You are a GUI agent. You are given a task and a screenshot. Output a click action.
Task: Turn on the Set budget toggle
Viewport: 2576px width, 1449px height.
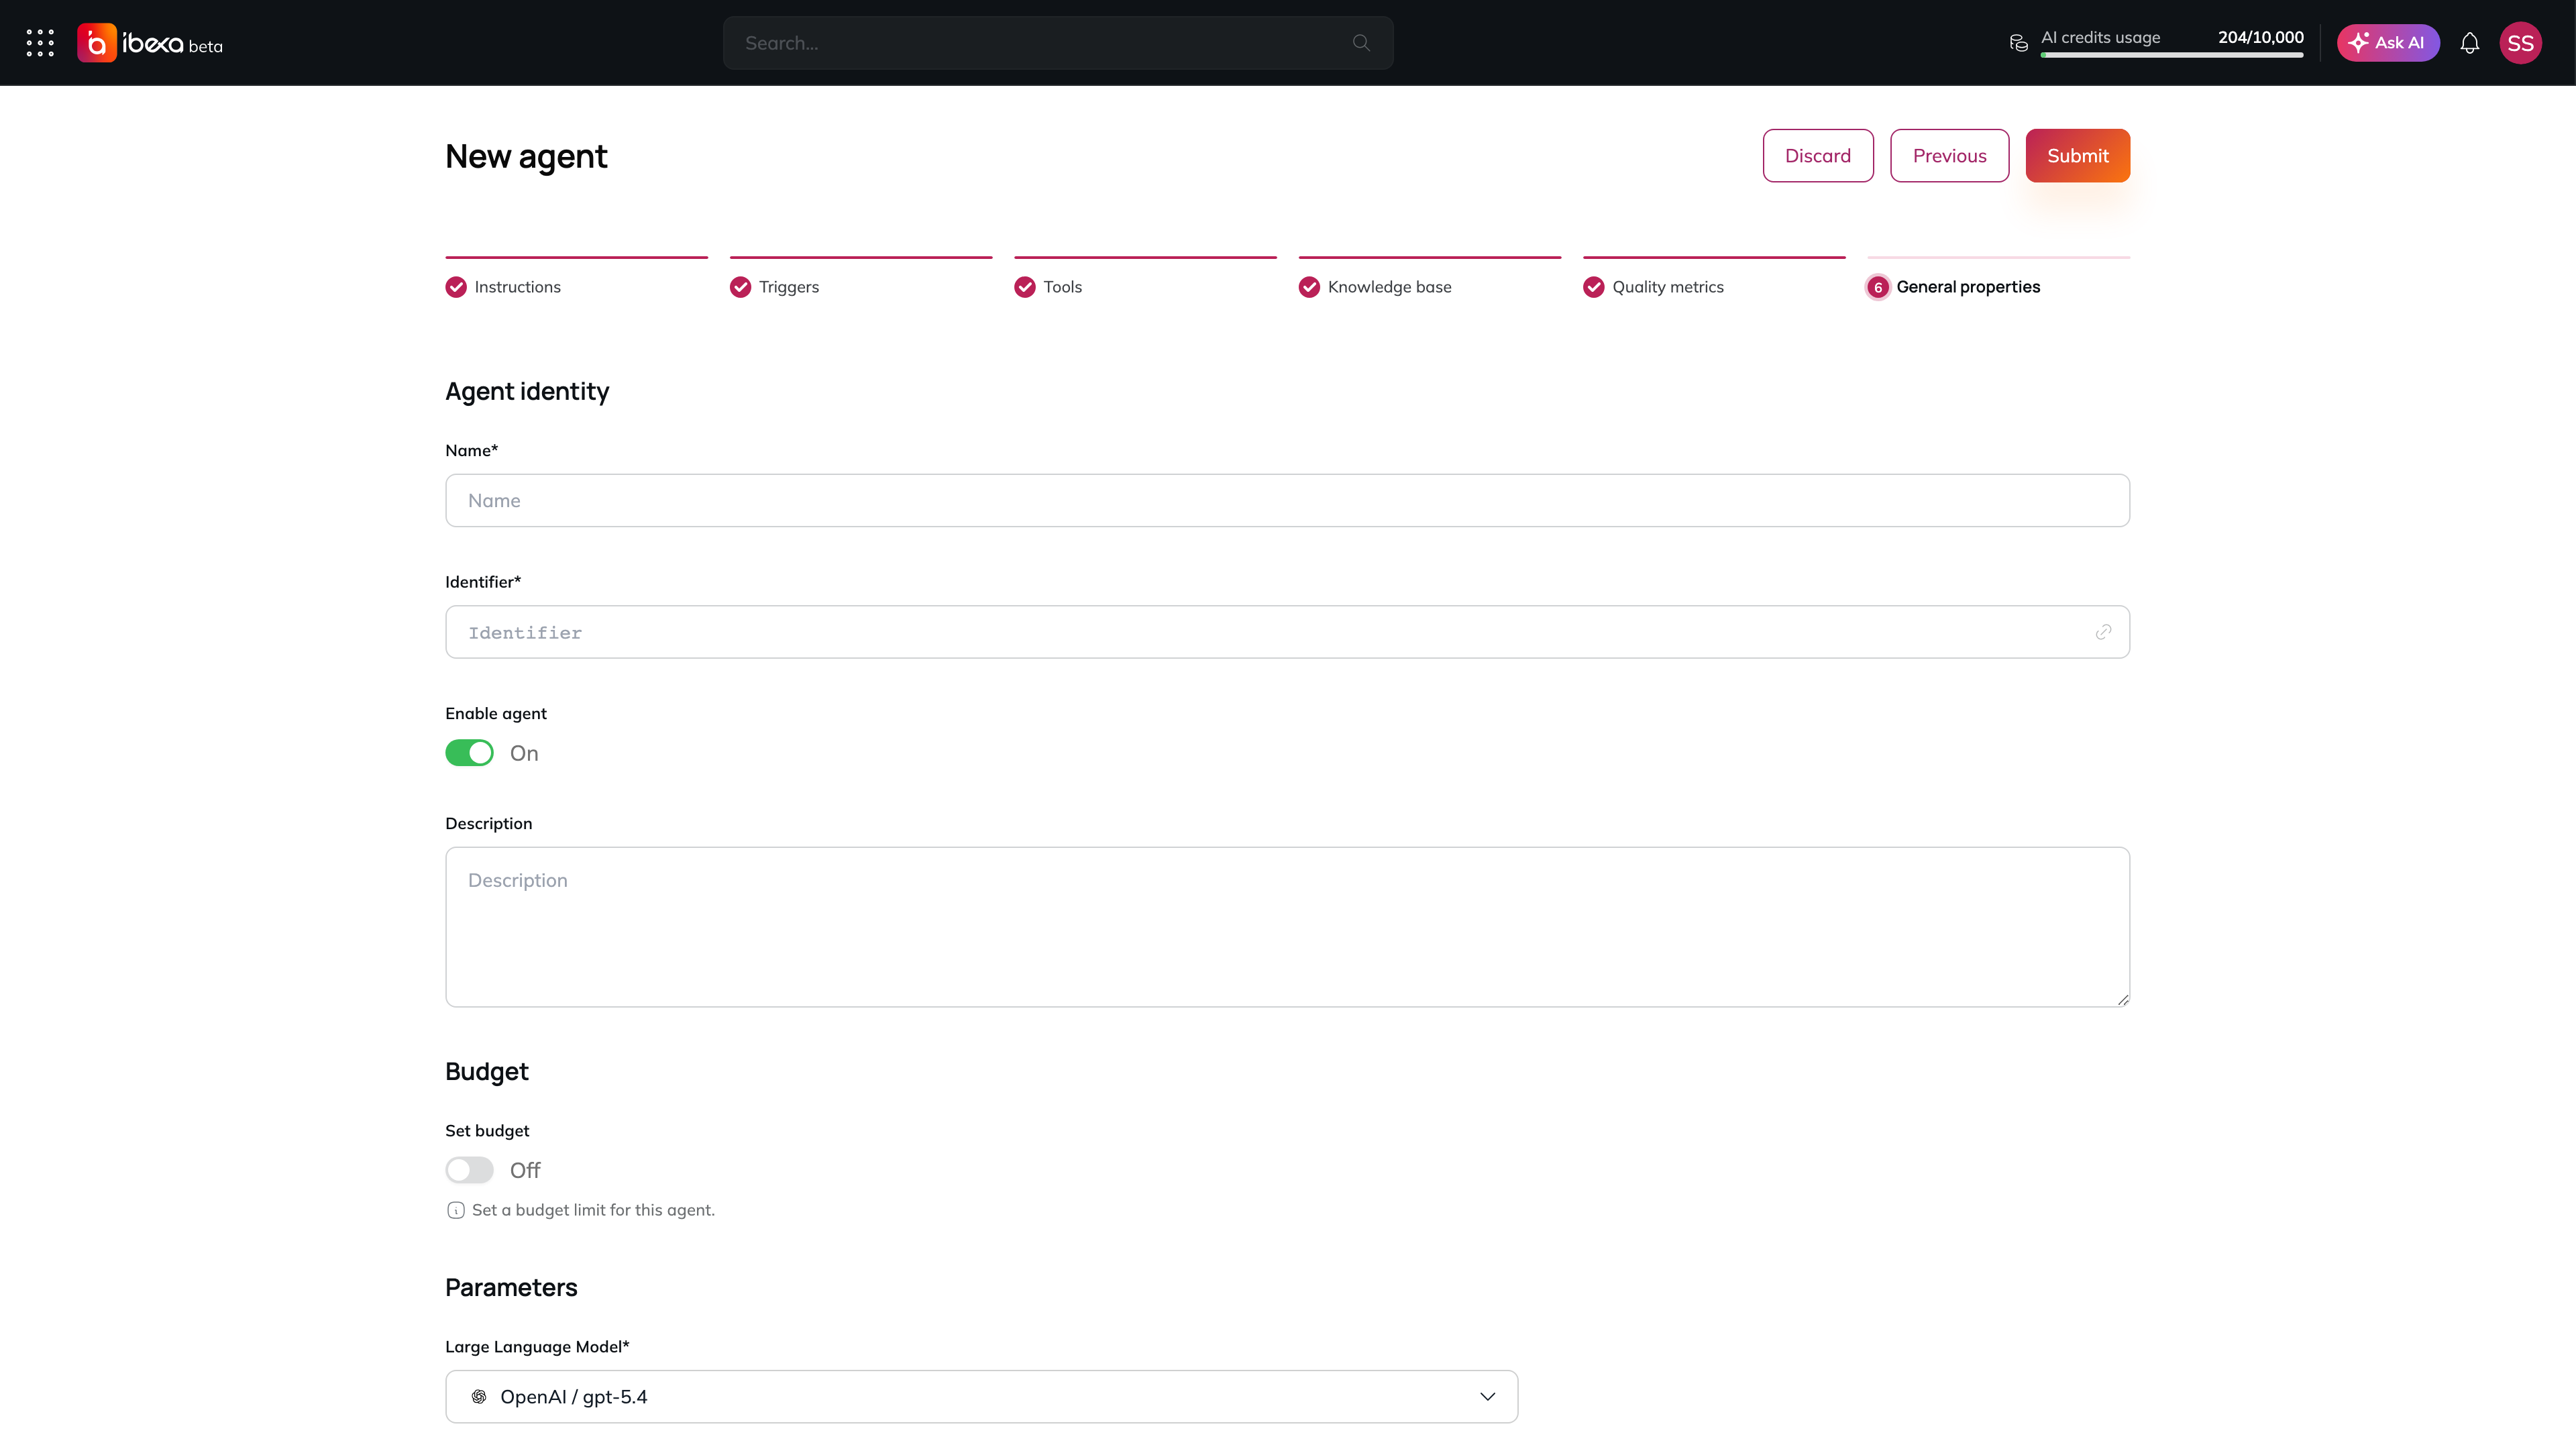point(469,1170)
